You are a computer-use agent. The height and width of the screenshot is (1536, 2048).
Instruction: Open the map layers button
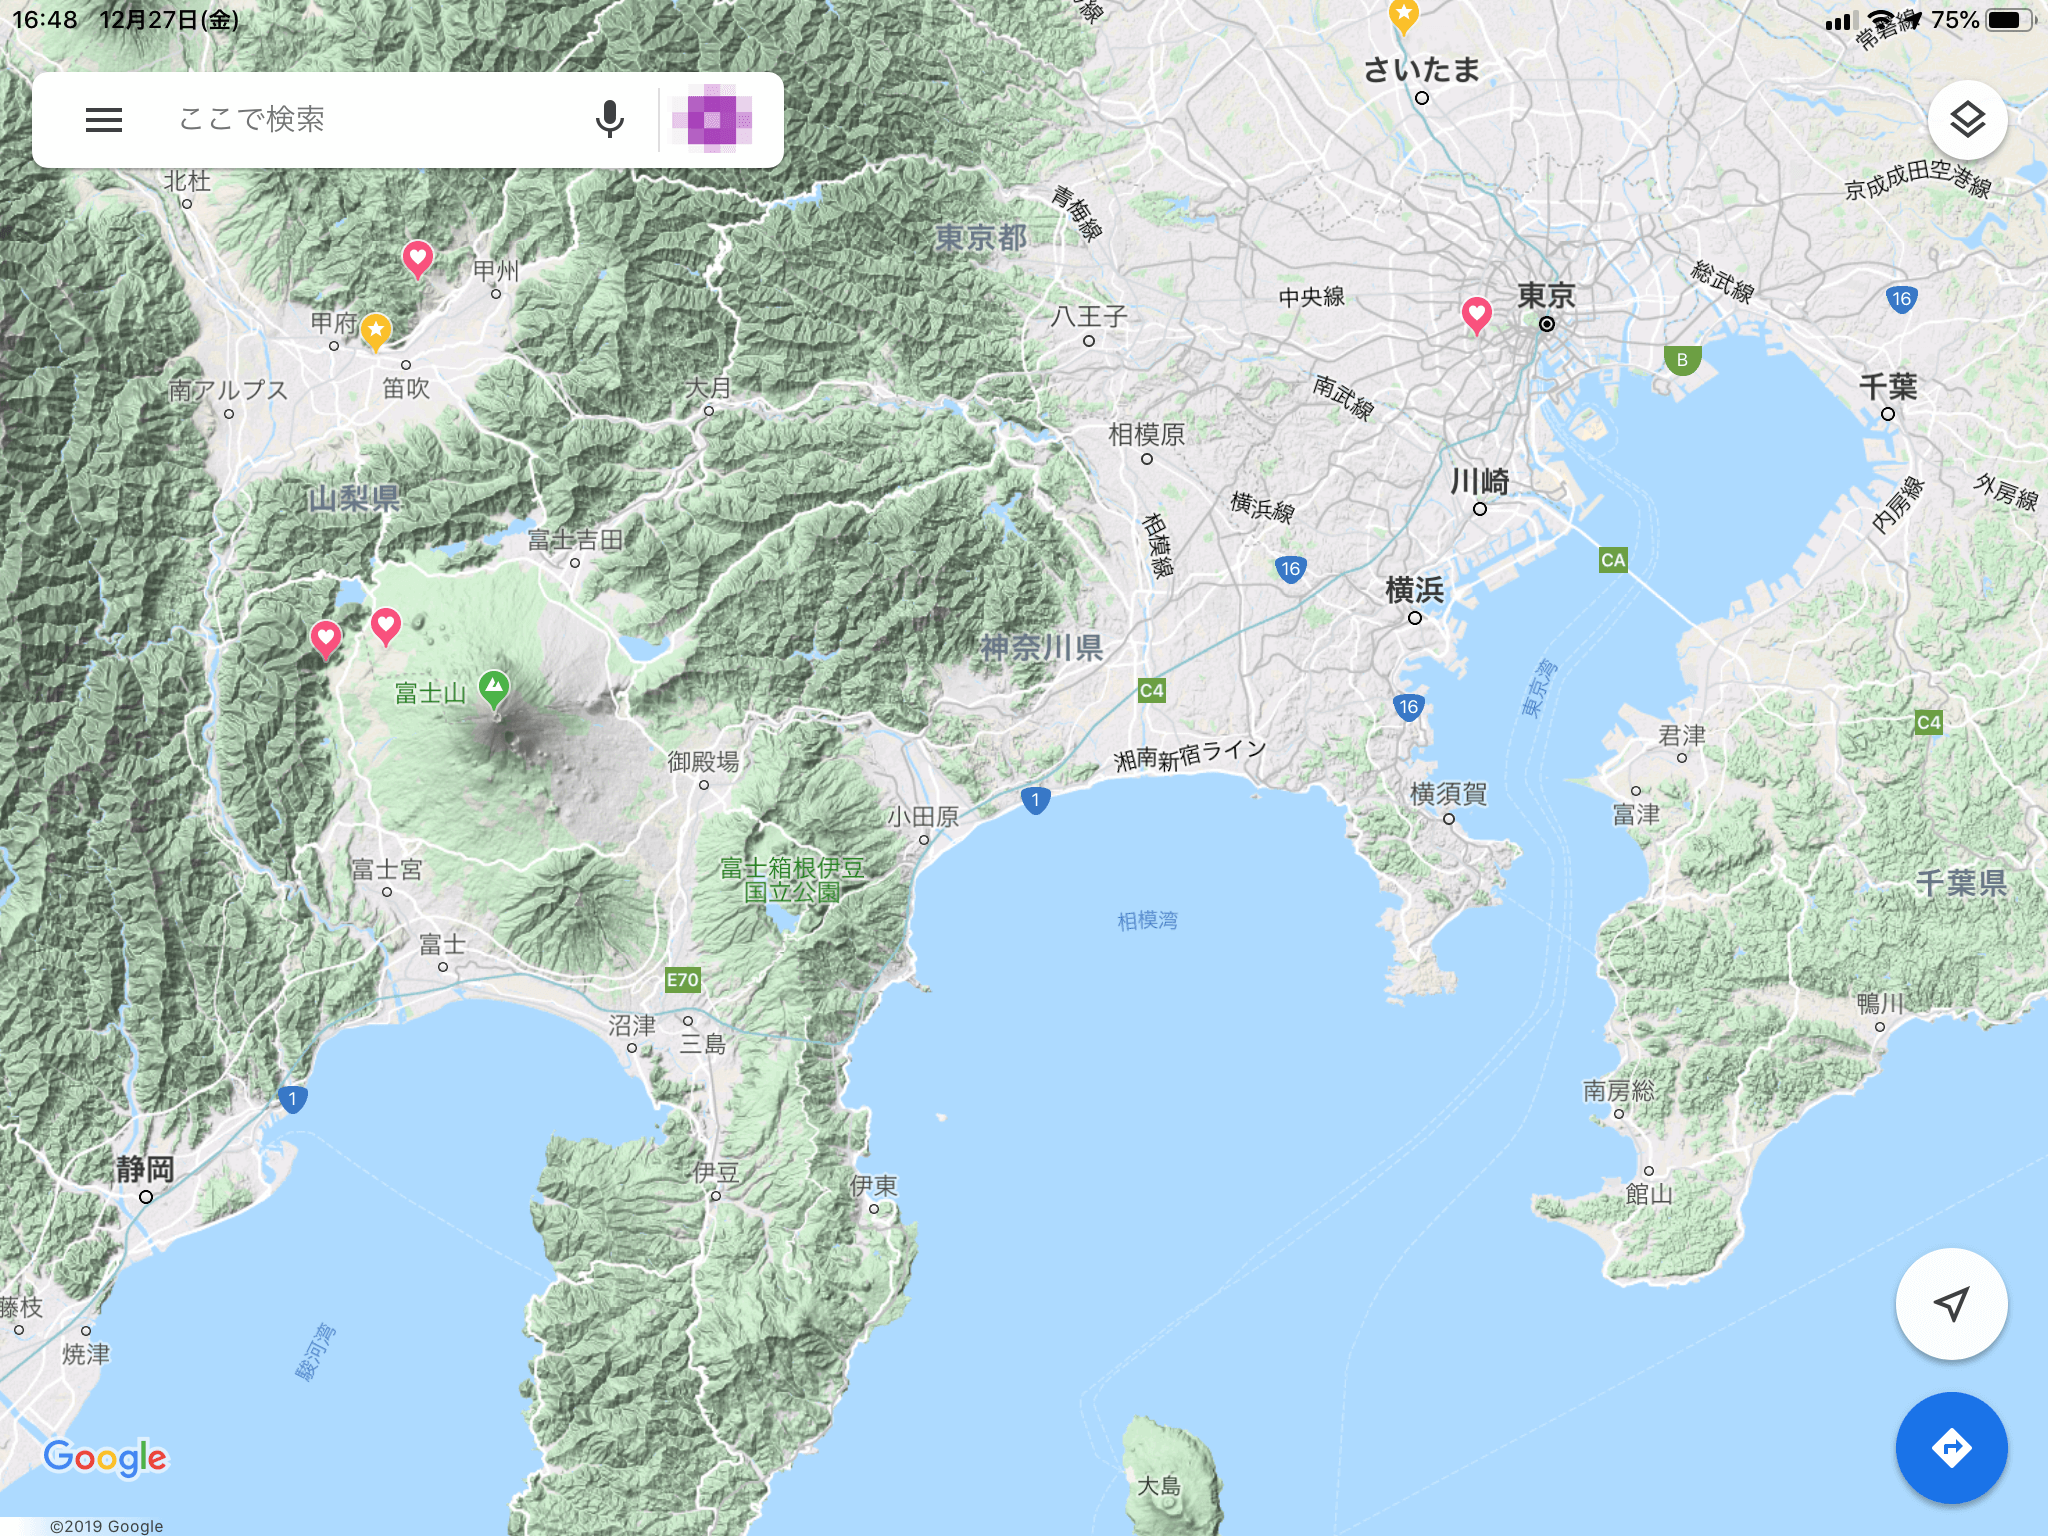(x=1966, y=120)
